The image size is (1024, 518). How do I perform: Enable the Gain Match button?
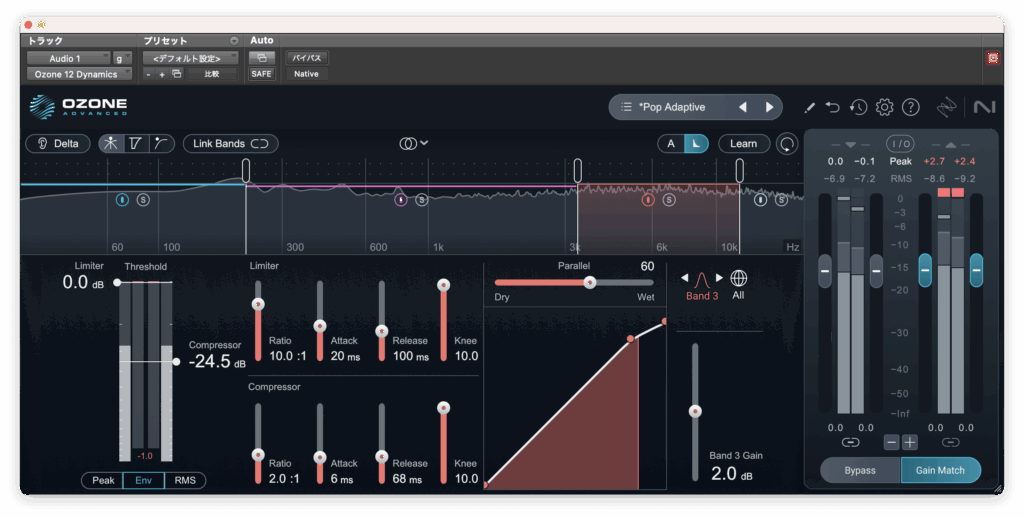[x=940, y=470]
